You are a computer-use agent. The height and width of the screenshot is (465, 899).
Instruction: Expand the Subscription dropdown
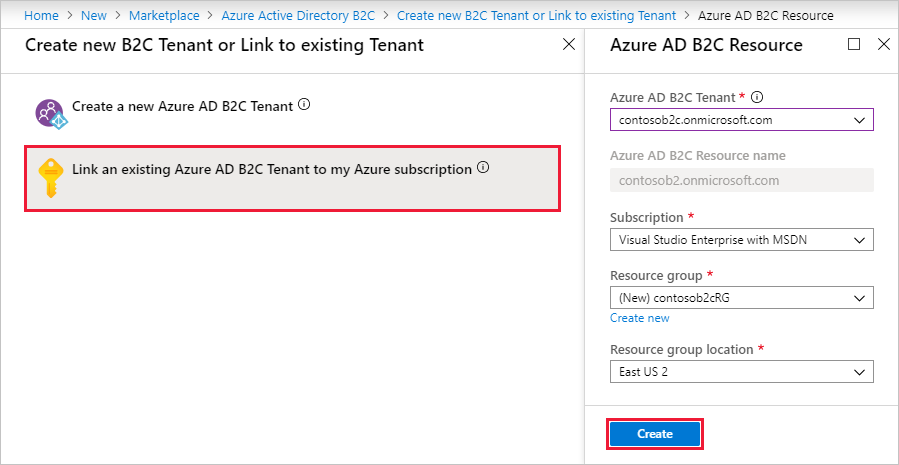pos(741,240)
